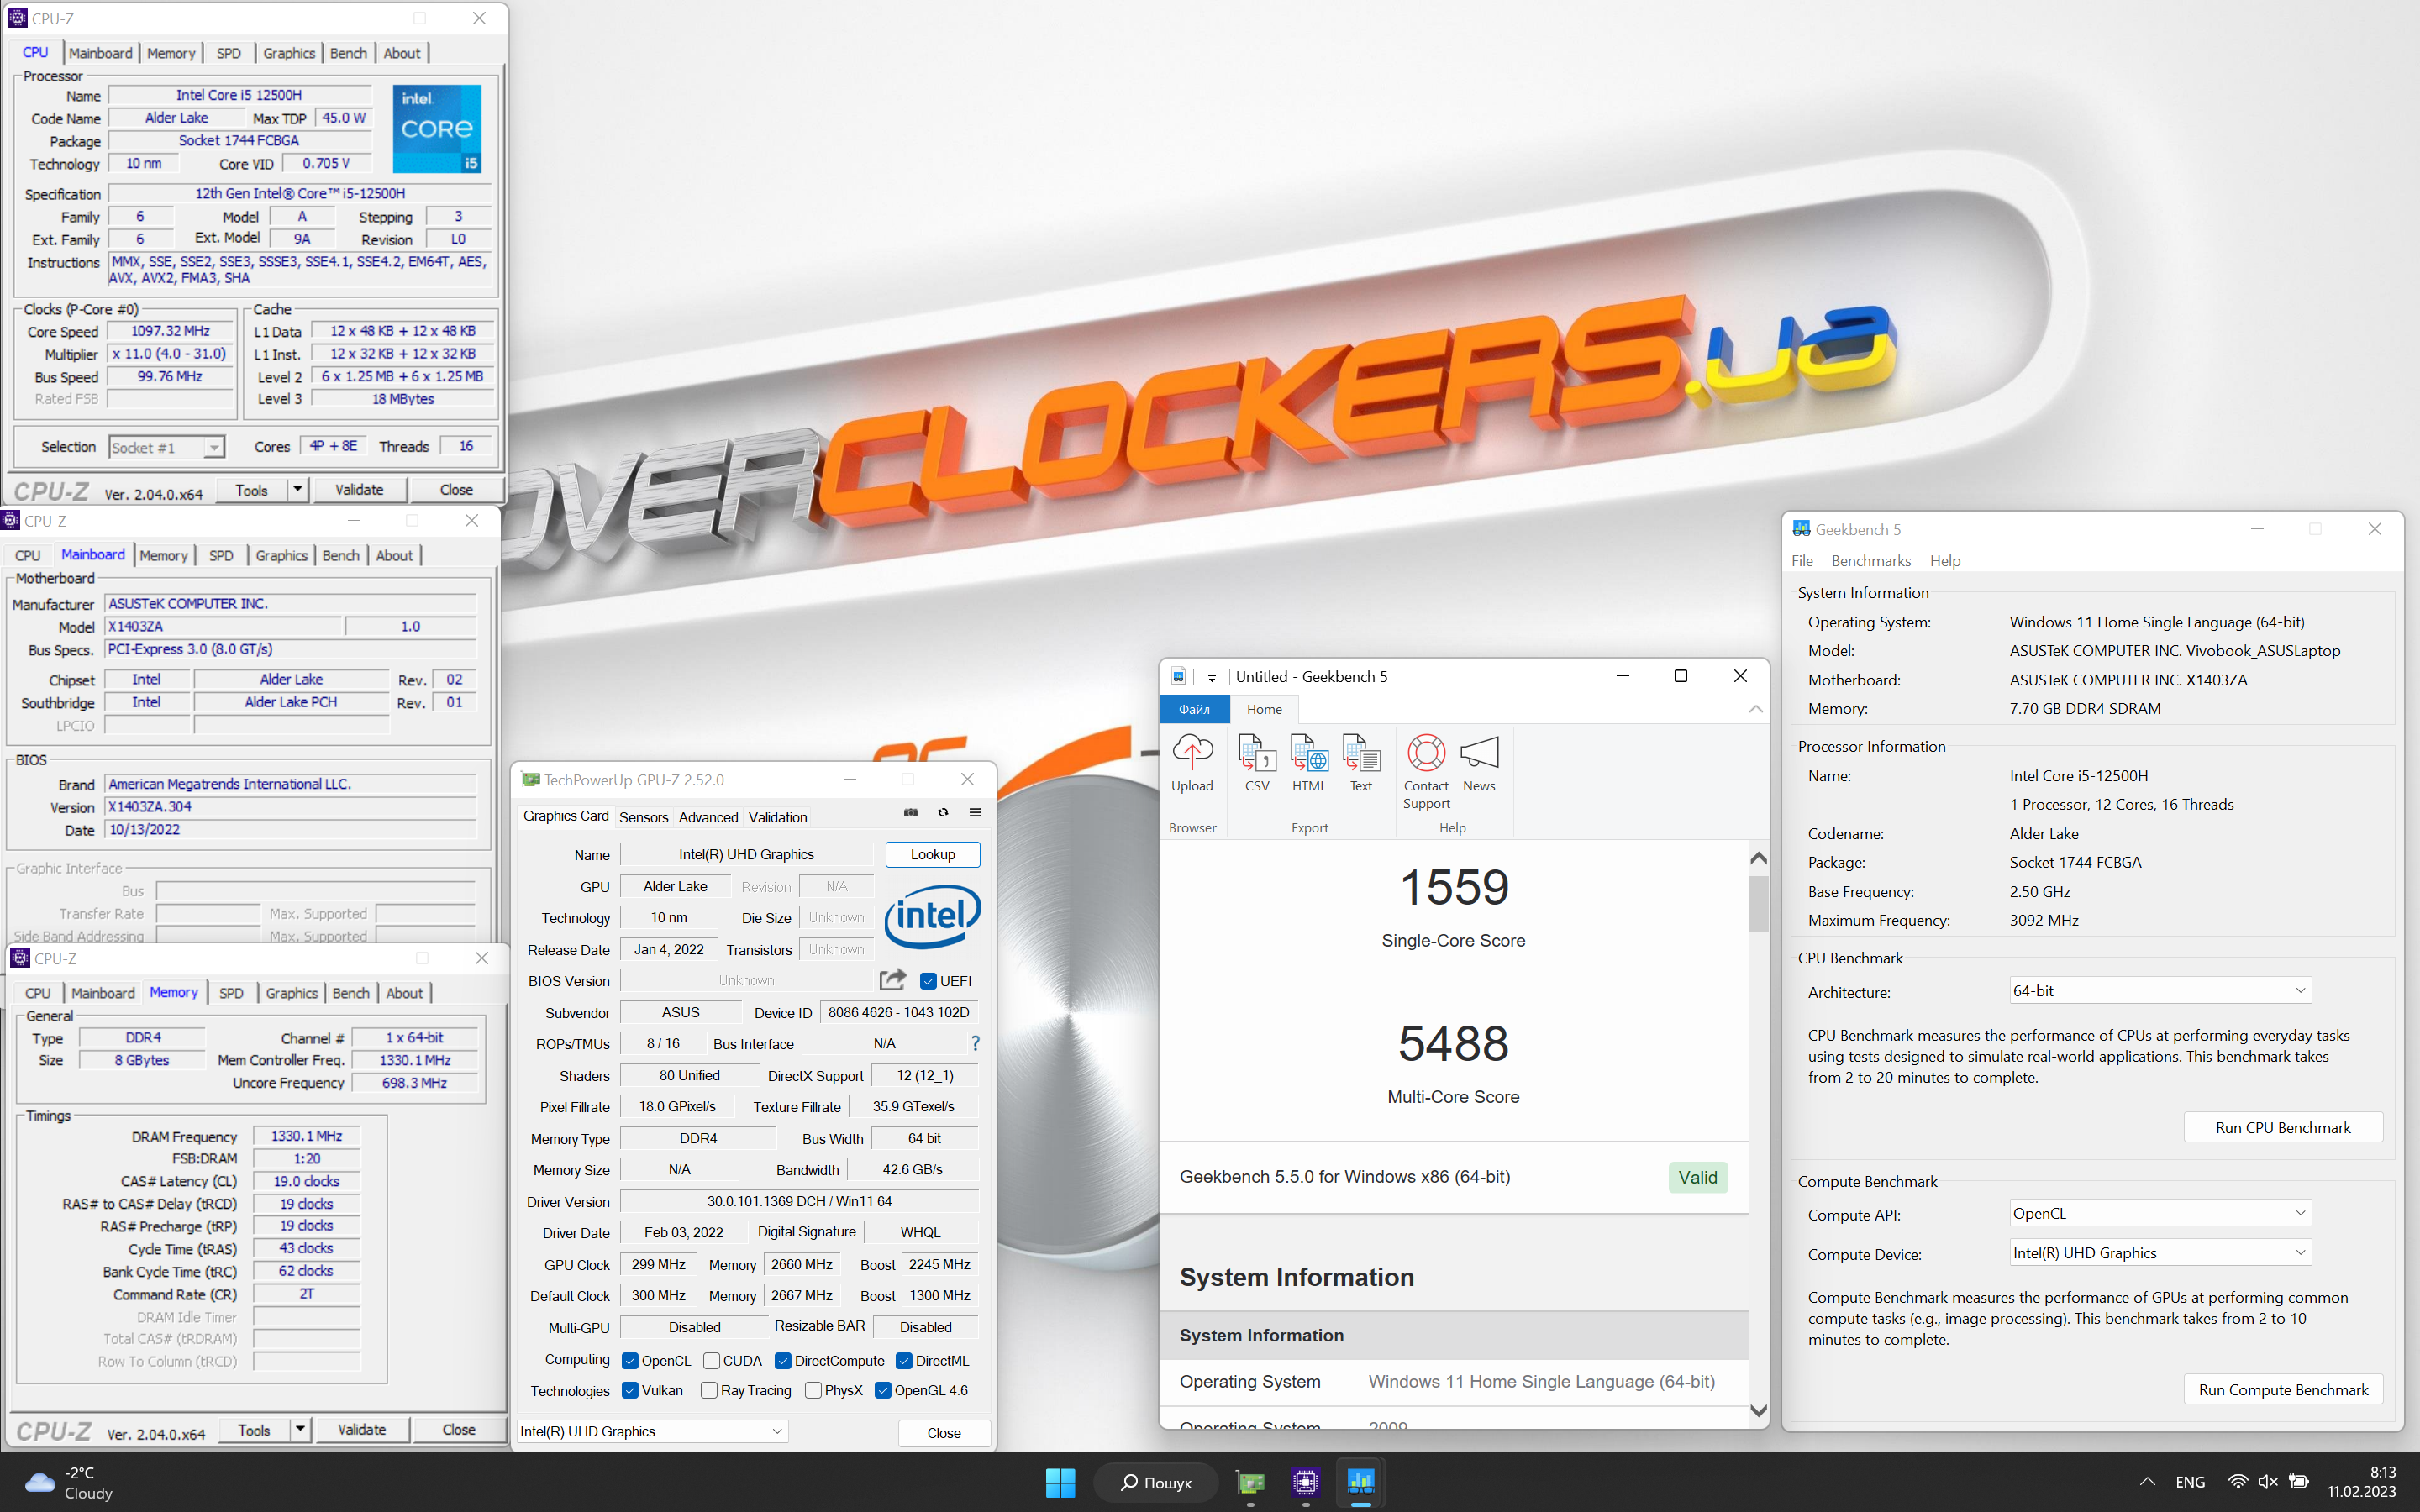Open the clock and date panel
The width and height of the screenshot is (2420, 1512).
(x=2363, y=1482)
